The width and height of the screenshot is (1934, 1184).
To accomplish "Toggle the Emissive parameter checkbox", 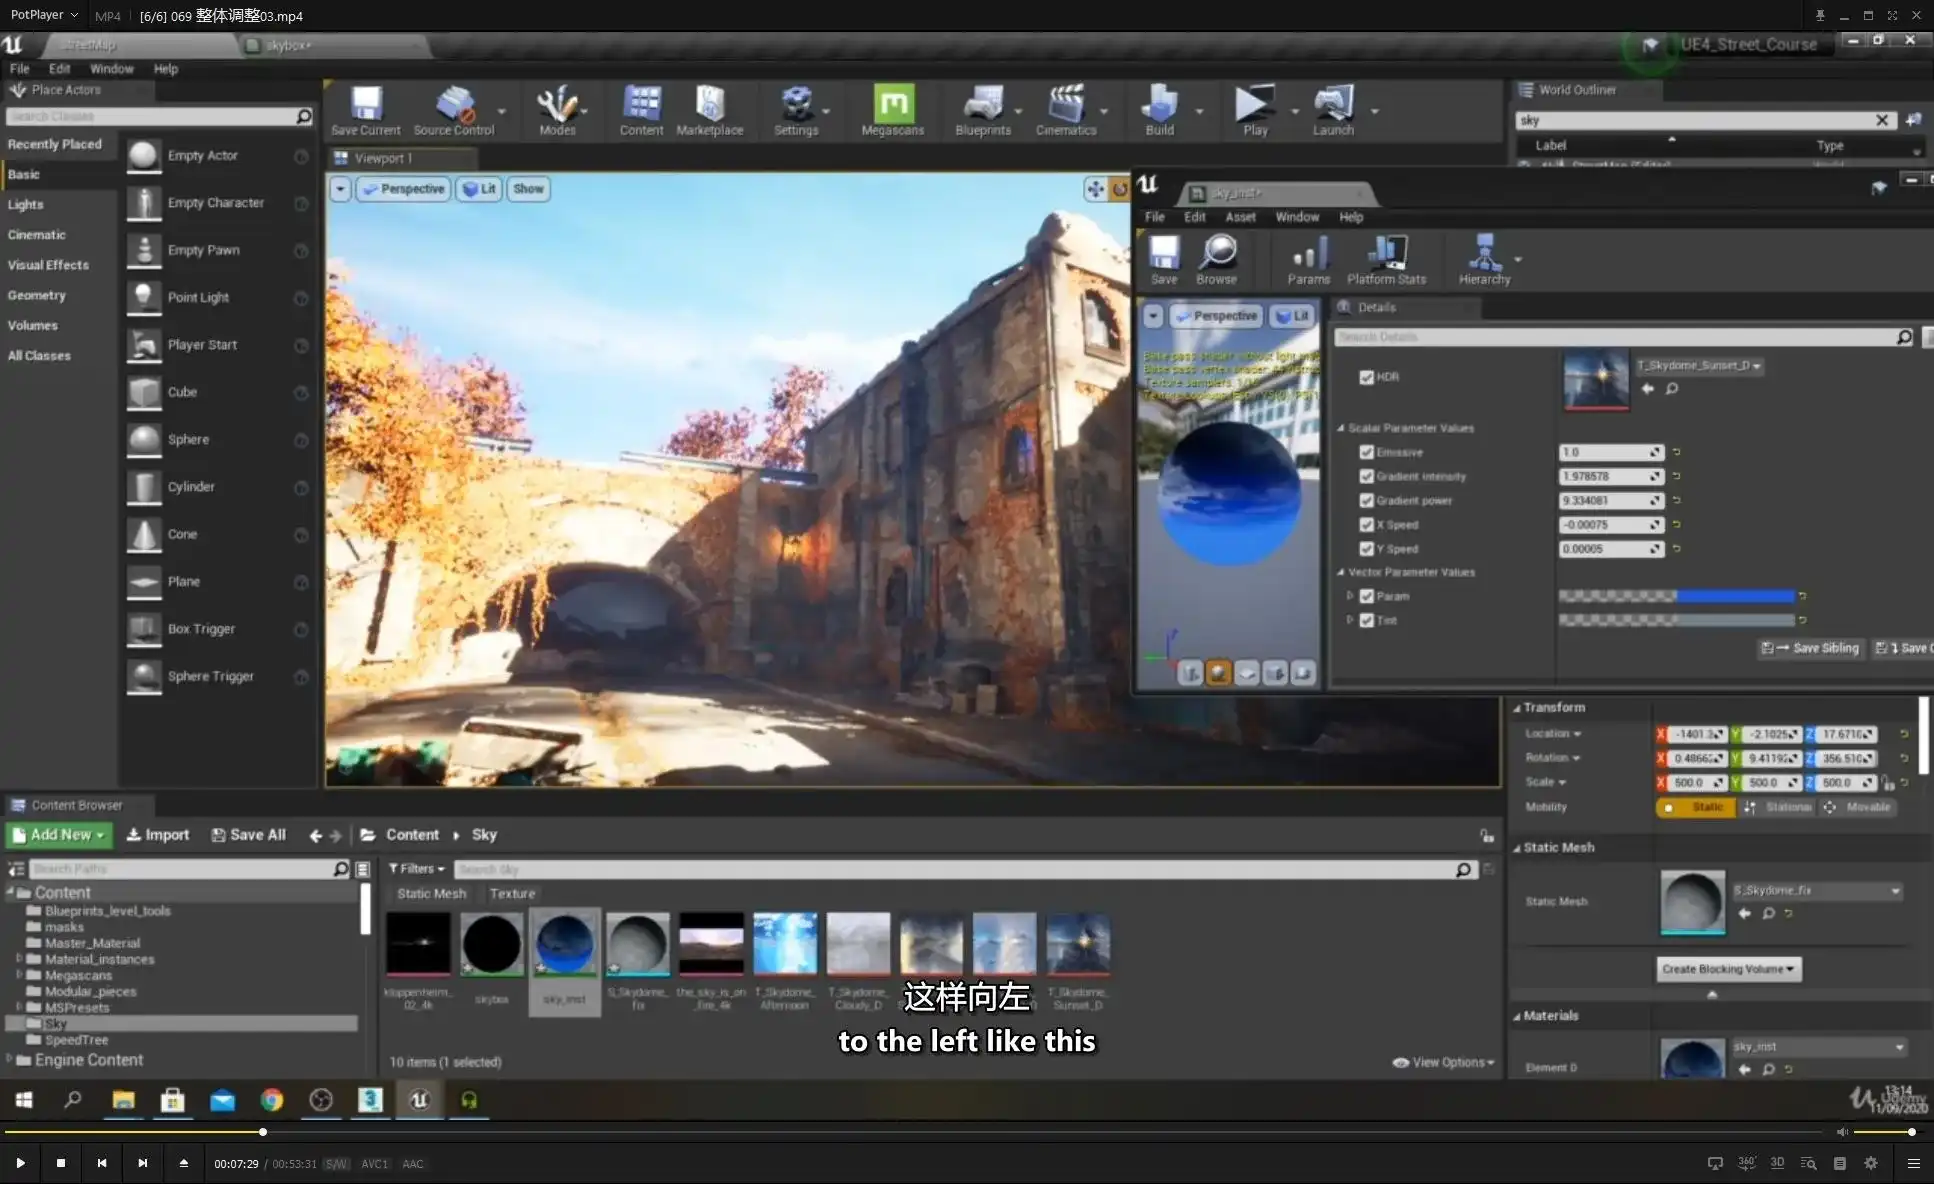I will [1366, 452].
